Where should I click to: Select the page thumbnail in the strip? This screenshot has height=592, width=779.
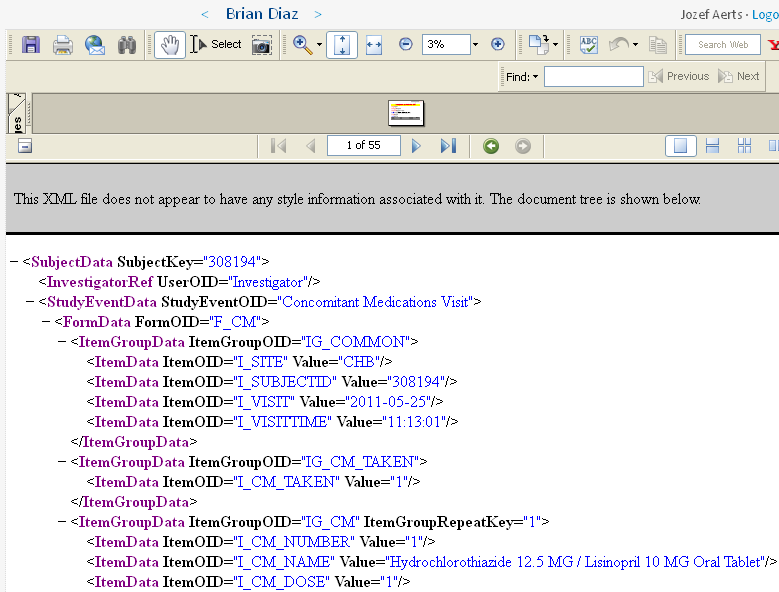click(407, 113)
